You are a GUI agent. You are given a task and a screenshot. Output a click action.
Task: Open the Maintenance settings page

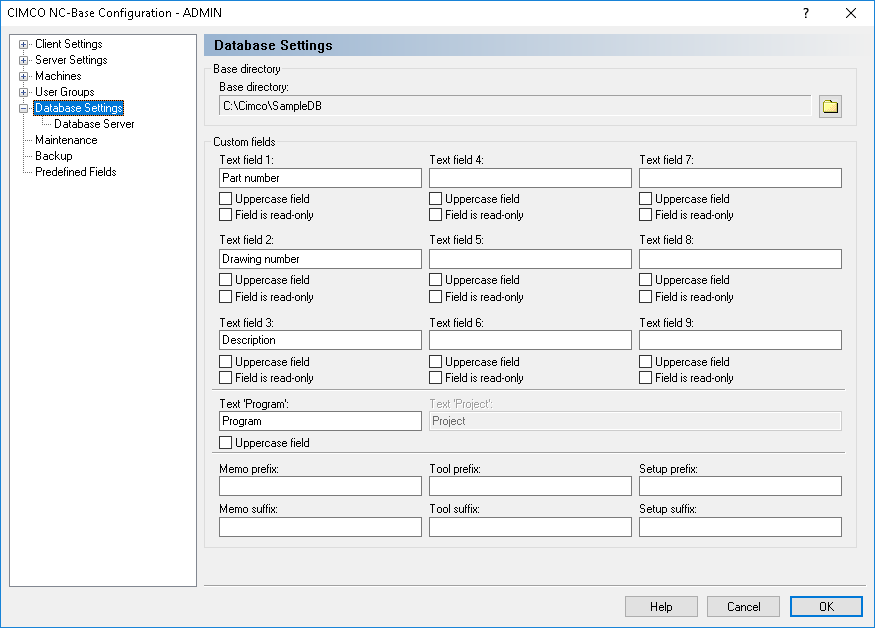66,140
